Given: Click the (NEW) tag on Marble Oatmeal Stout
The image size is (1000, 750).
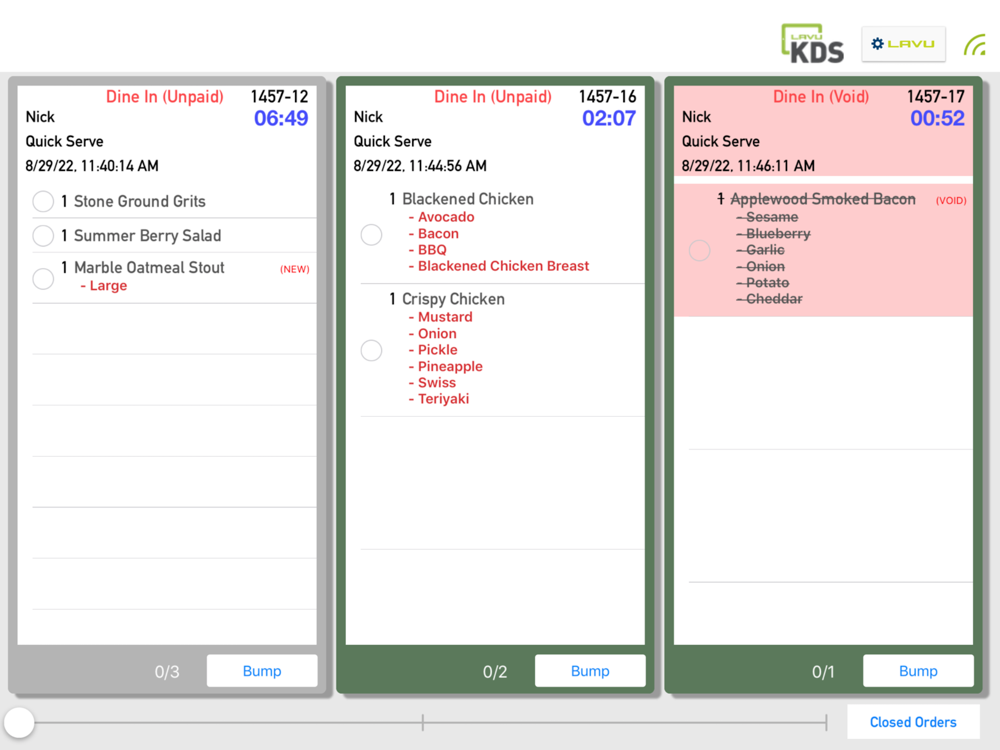Looking at the screenshot, I should click(x=295, y=269).
